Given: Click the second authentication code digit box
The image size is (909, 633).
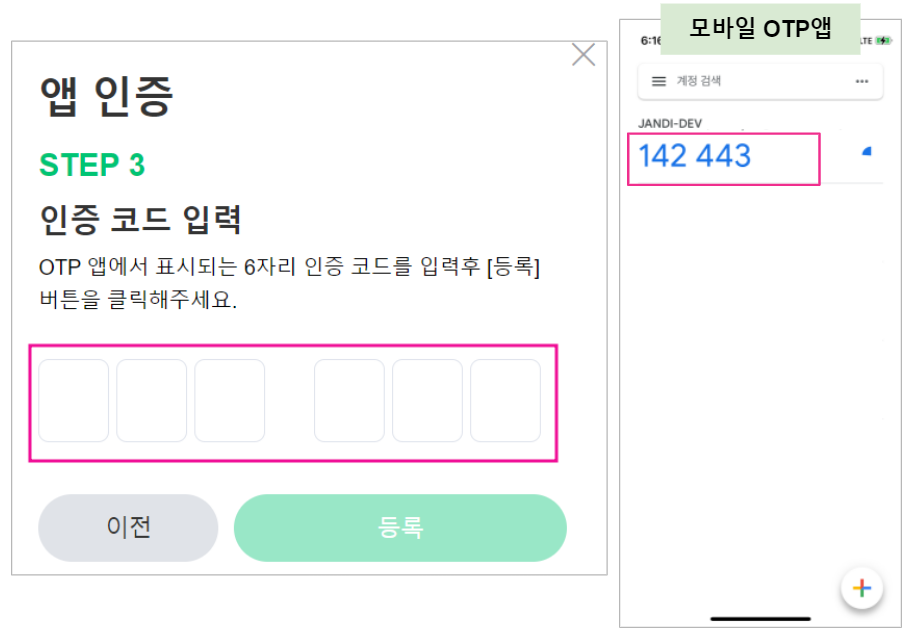Looking at the screenshot, I should [x=152, y=400].
